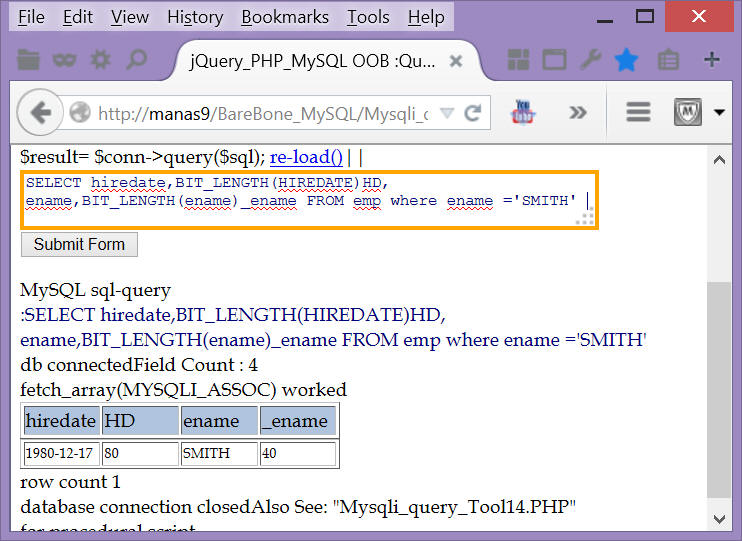This screenshot has height=541, width=742.
Task: Expand the toolbar overflow chevron
Action: pyautogui.click(x=577, y=112)
